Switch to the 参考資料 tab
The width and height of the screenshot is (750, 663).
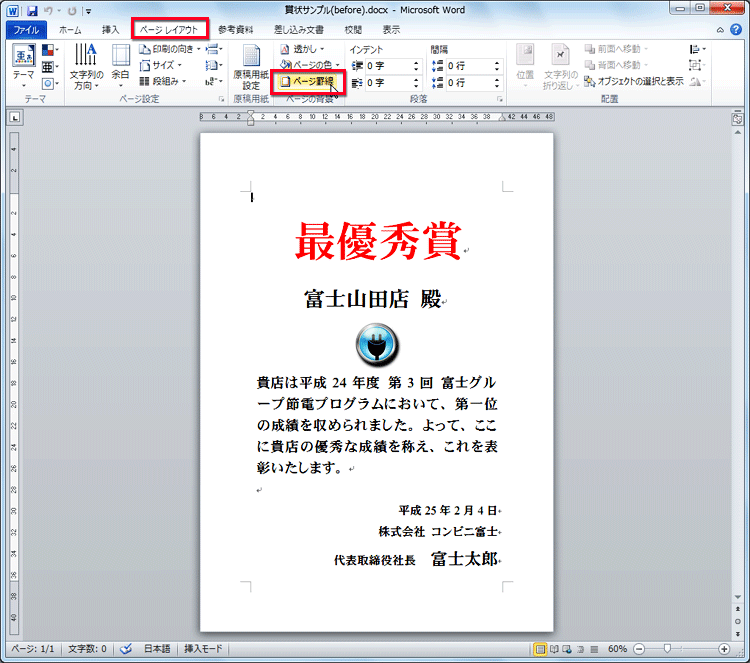point(235,30)
